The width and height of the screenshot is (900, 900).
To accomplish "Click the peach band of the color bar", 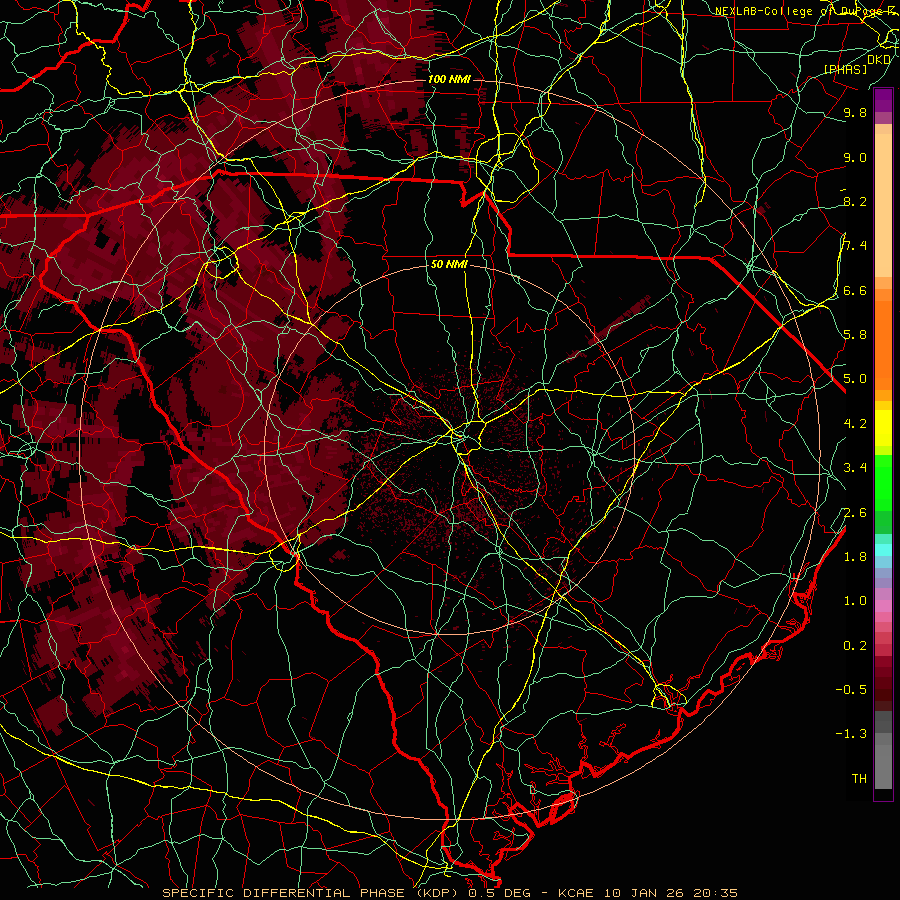I will (x=883, y=201).
